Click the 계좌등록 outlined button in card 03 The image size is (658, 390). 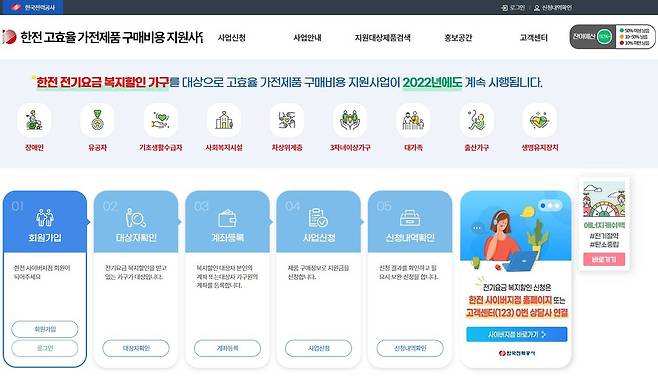coord(227,348)
